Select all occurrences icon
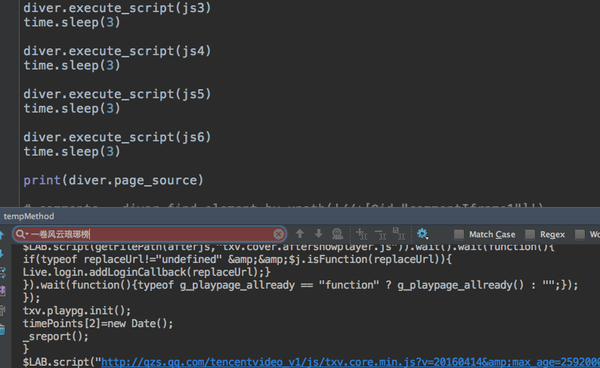Screen dimensions: 600x368 click(399, 234)
